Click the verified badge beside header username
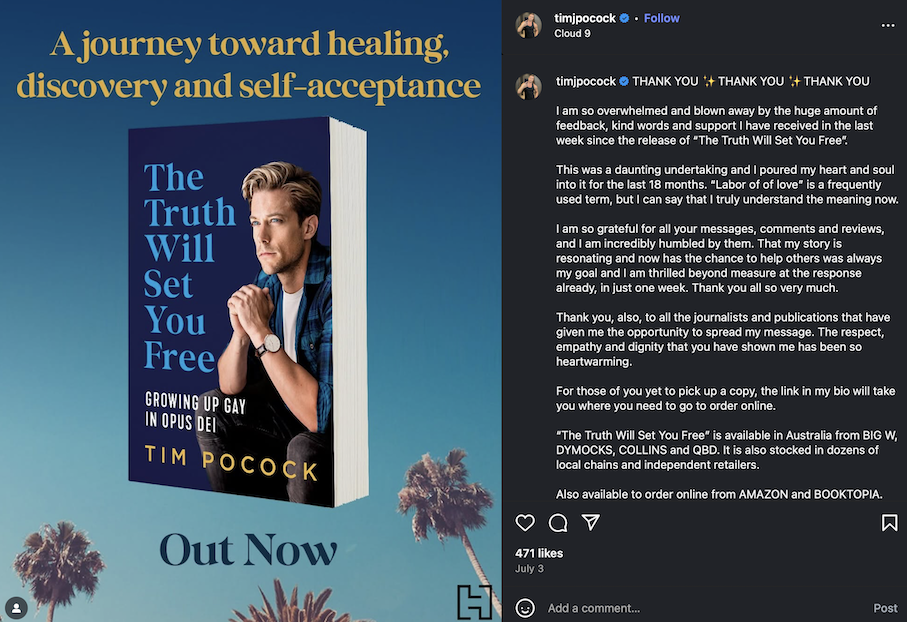The image size is (907, 622). (x=624, y=19)
